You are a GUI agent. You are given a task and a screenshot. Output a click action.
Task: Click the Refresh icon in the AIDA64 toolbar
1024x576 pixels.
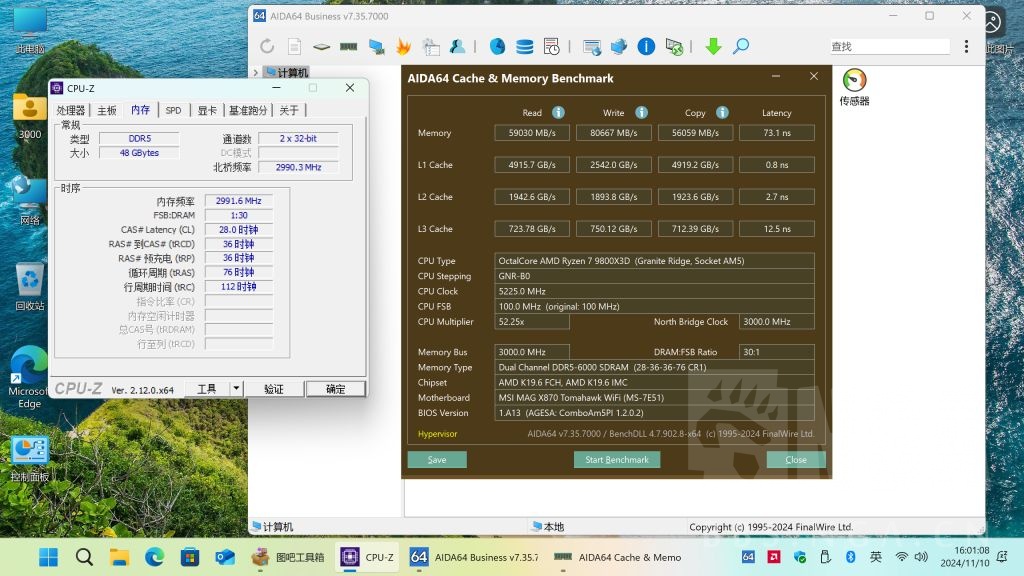point(267,46)
